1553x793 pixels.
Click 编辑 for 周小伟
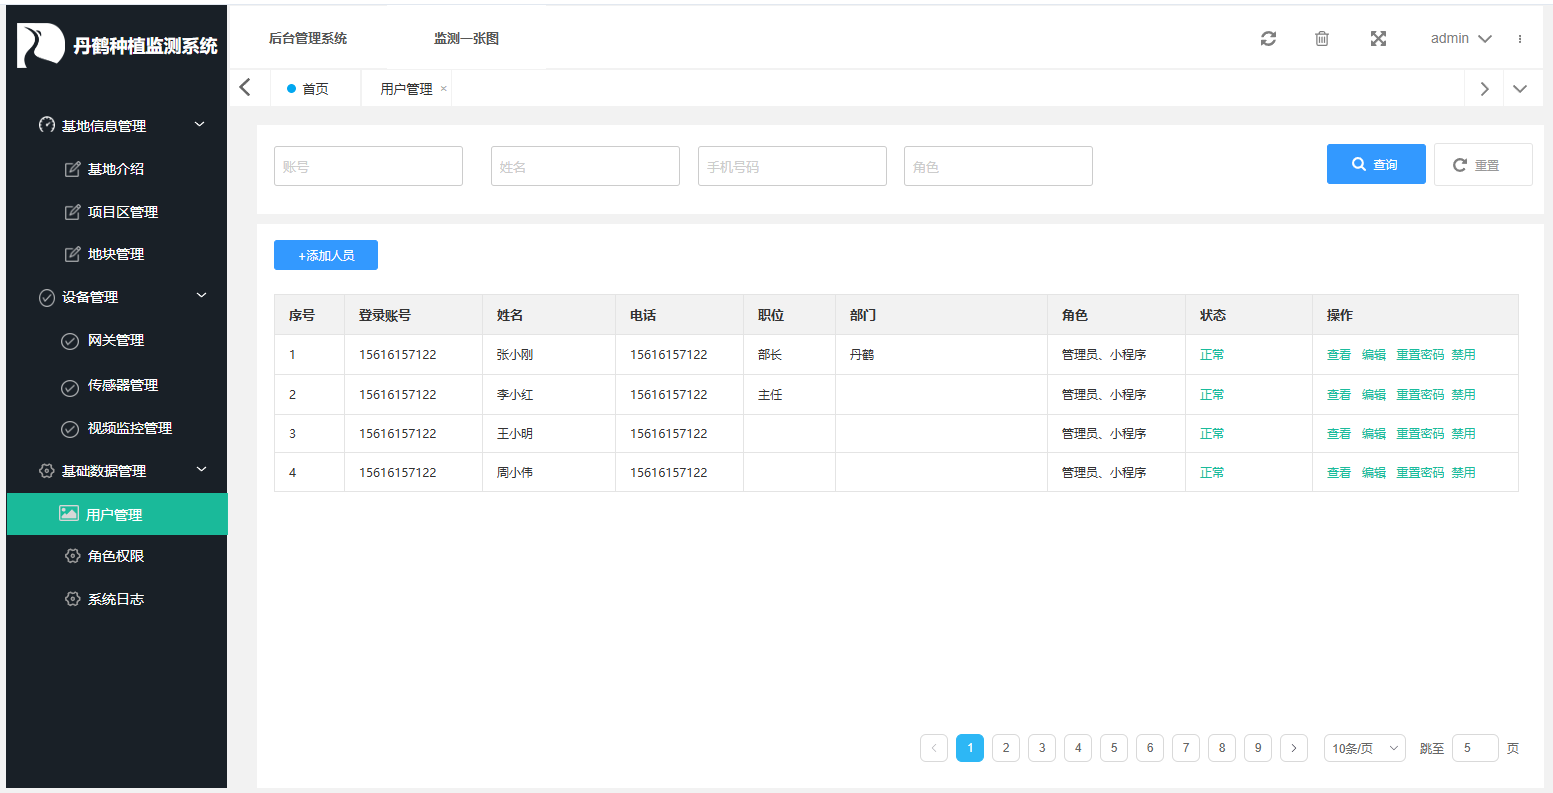[x=1374, y=473]
